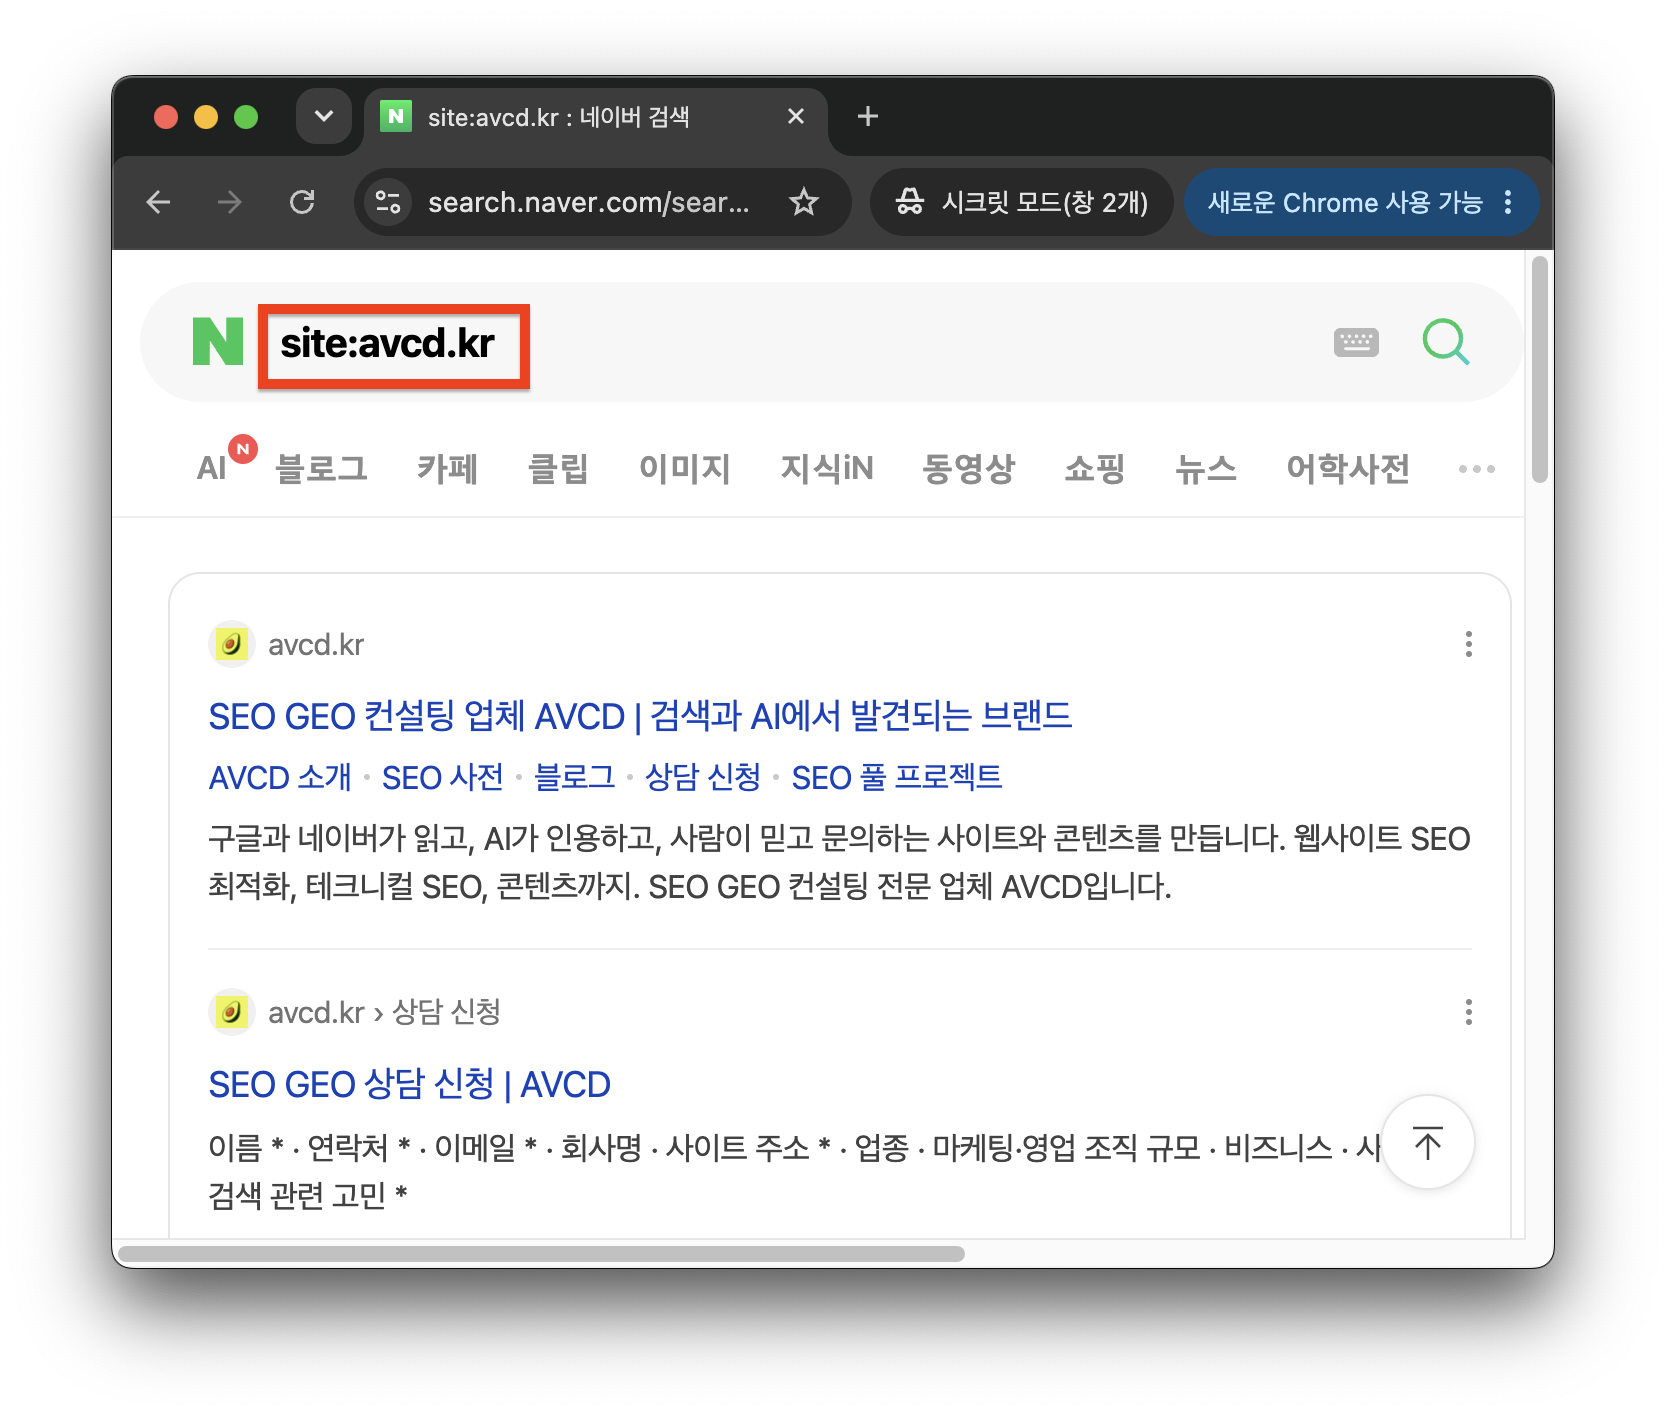Switch to the 블로그 tab
The height and width of the screenshot is (1416, 1666).
[x=321, y=468]
